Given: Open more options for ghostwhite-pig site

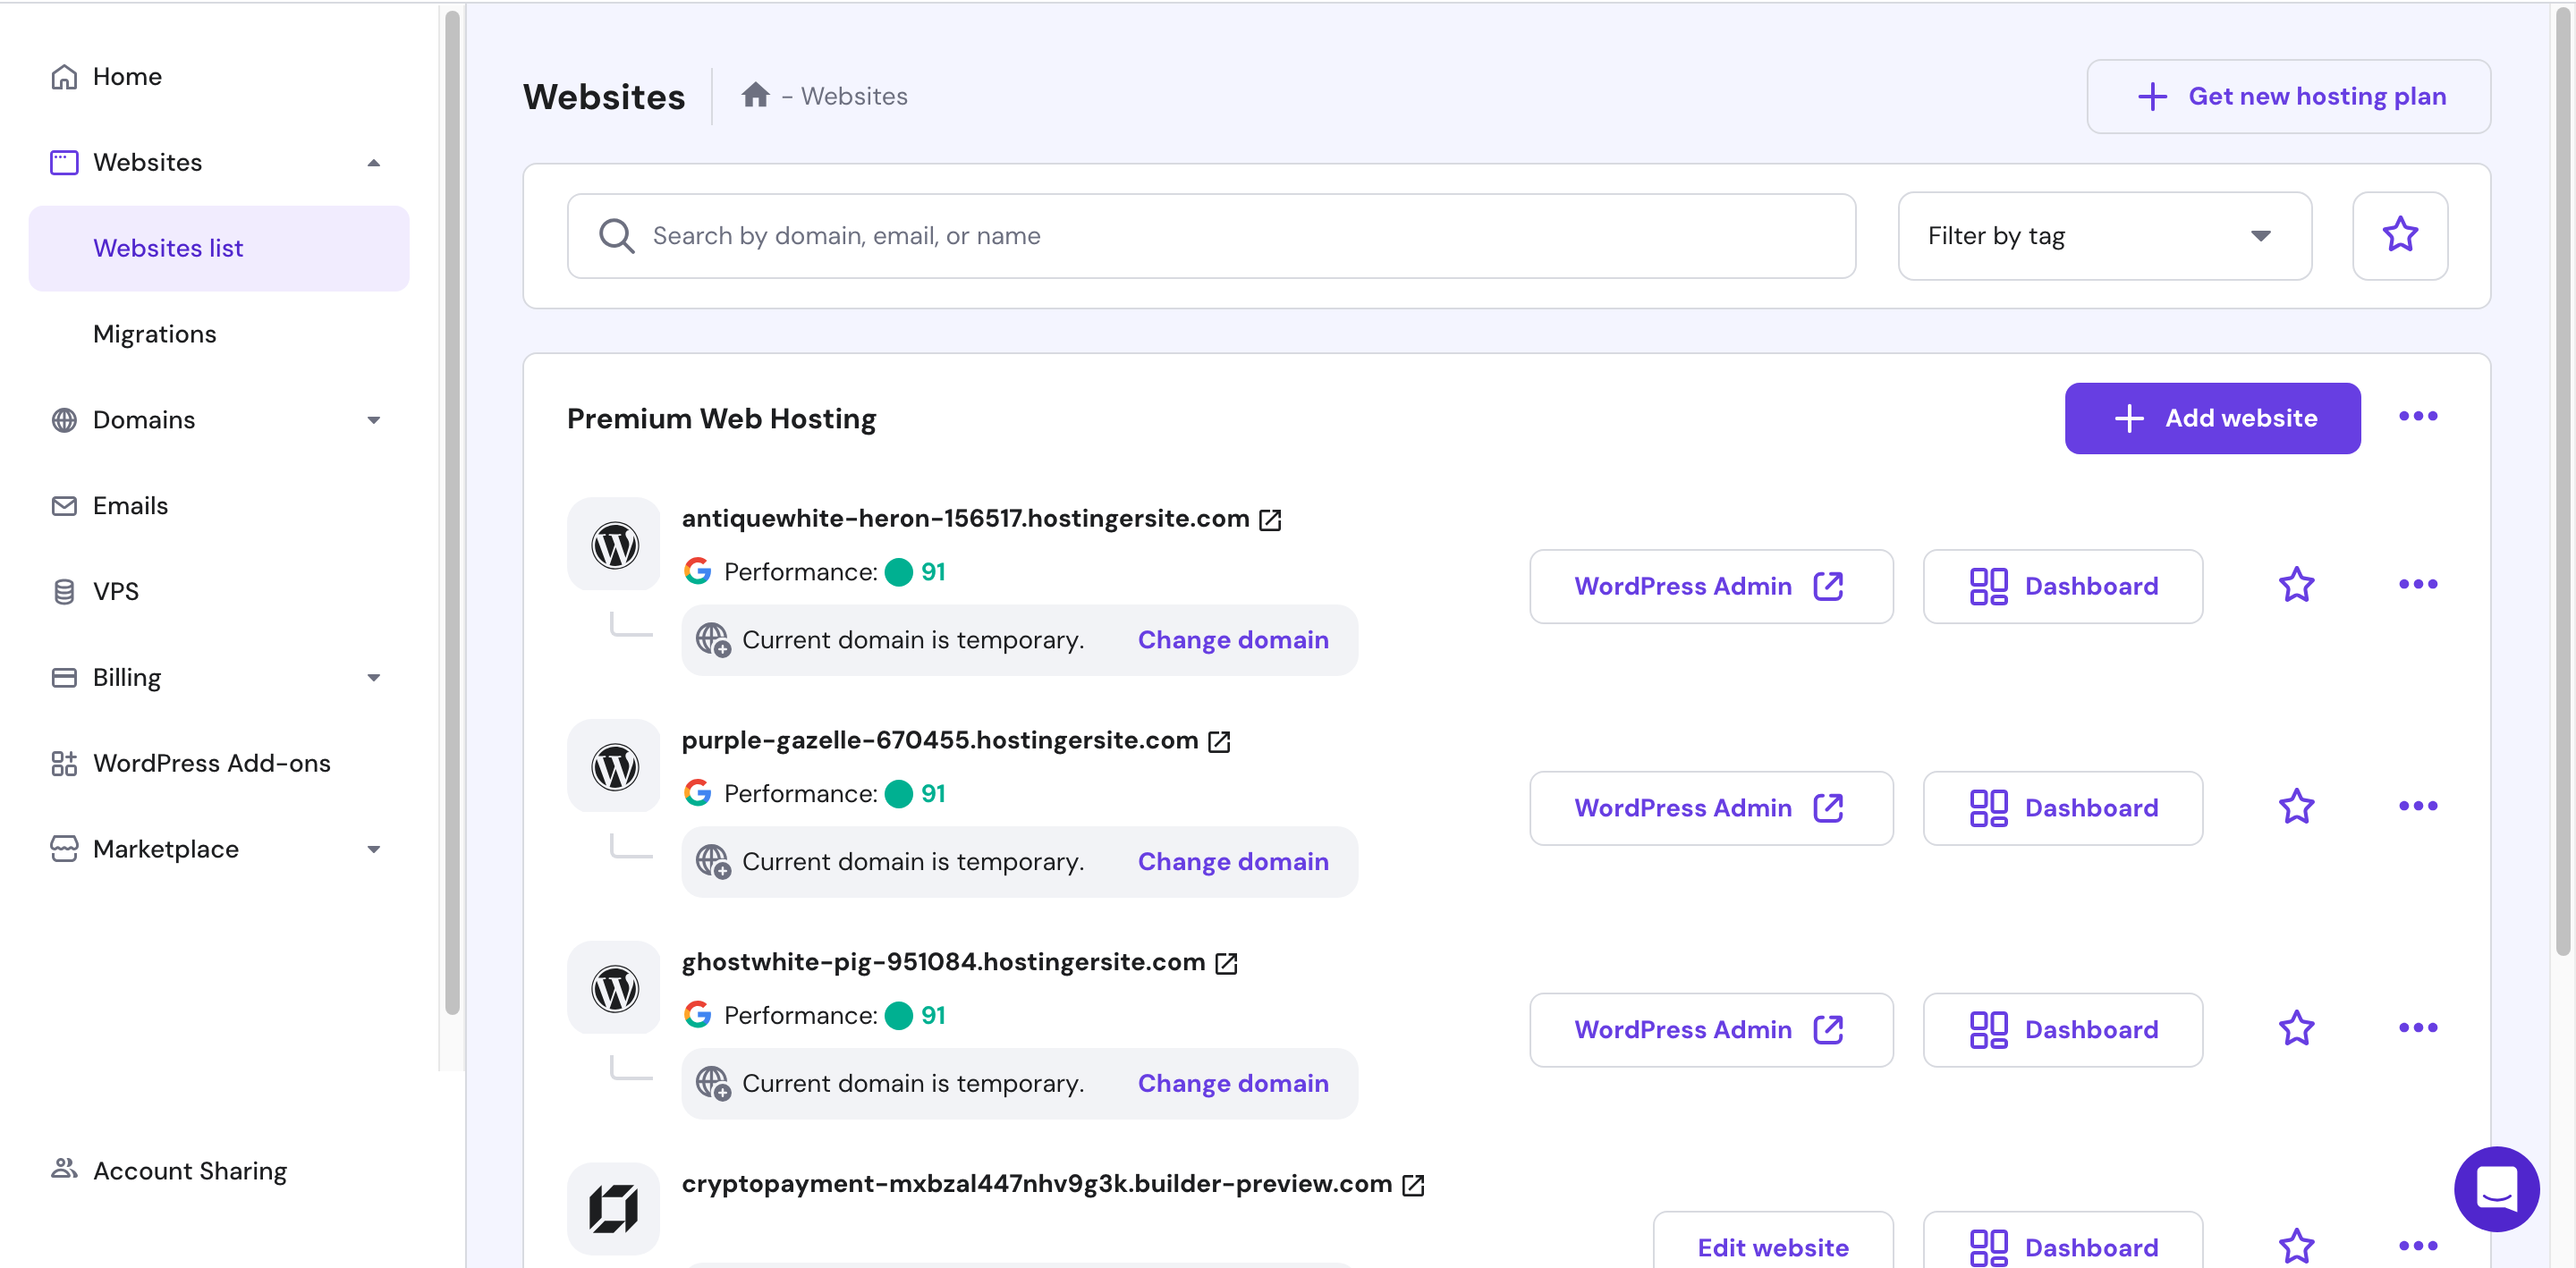Looking at the screenshot, I should [2417, 1028].
